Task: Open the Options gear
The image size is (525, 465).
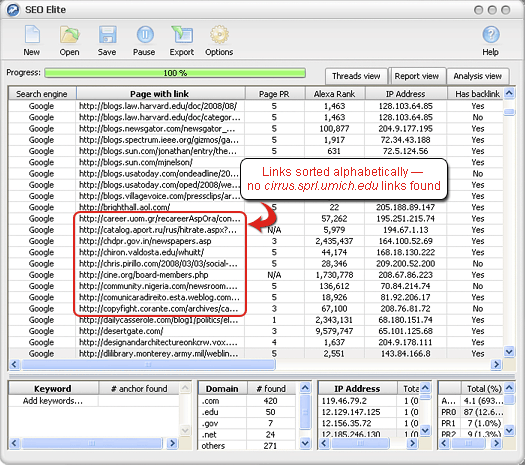Action: click(x=219, y=34)
